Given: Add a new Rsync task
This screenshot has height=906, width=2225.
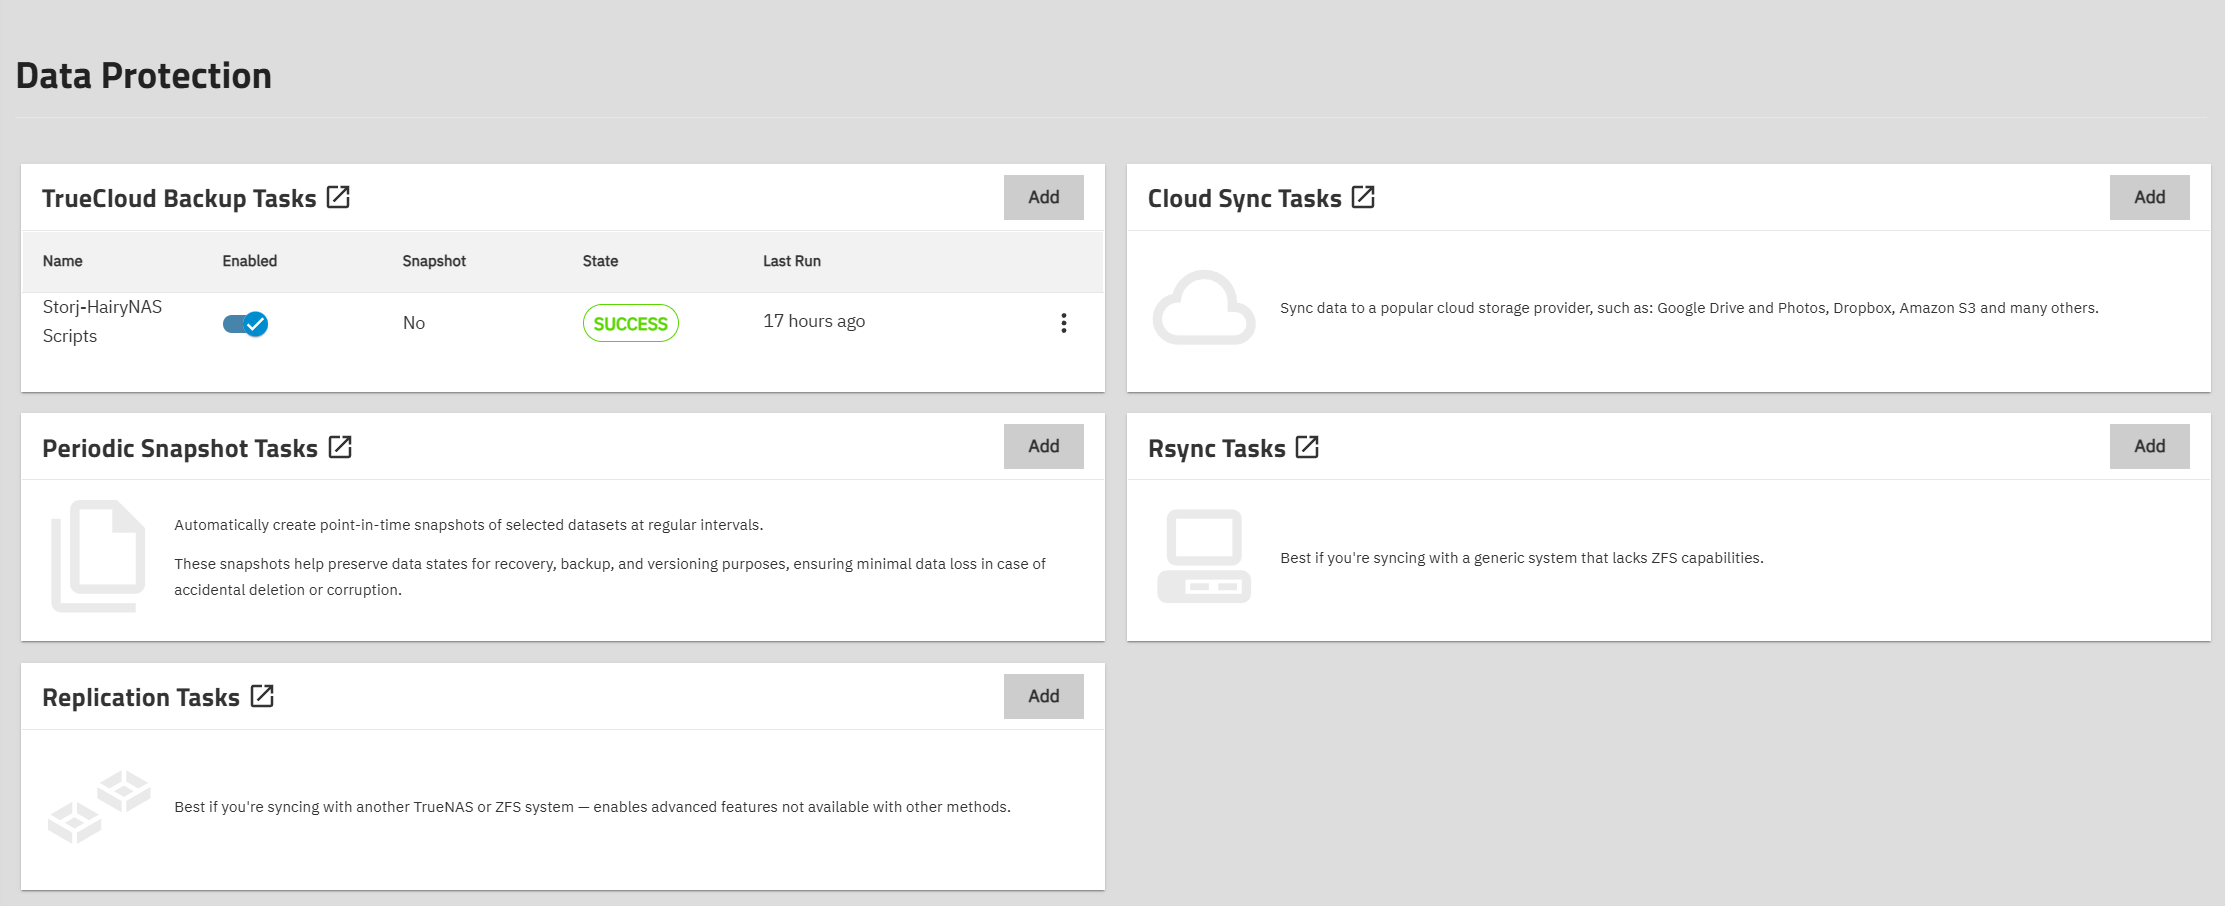Looking at the screenshot, I should (x=2149, y=446).
